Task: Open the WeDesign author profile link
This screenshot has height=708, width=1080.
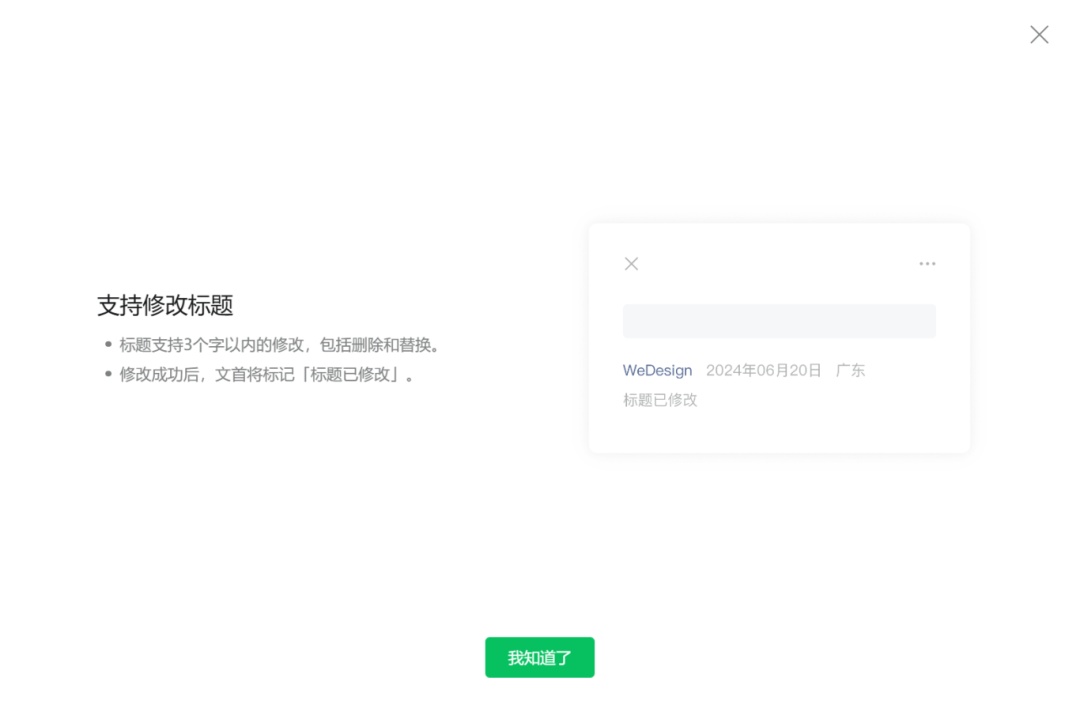Action: click(x=657, y=370)
